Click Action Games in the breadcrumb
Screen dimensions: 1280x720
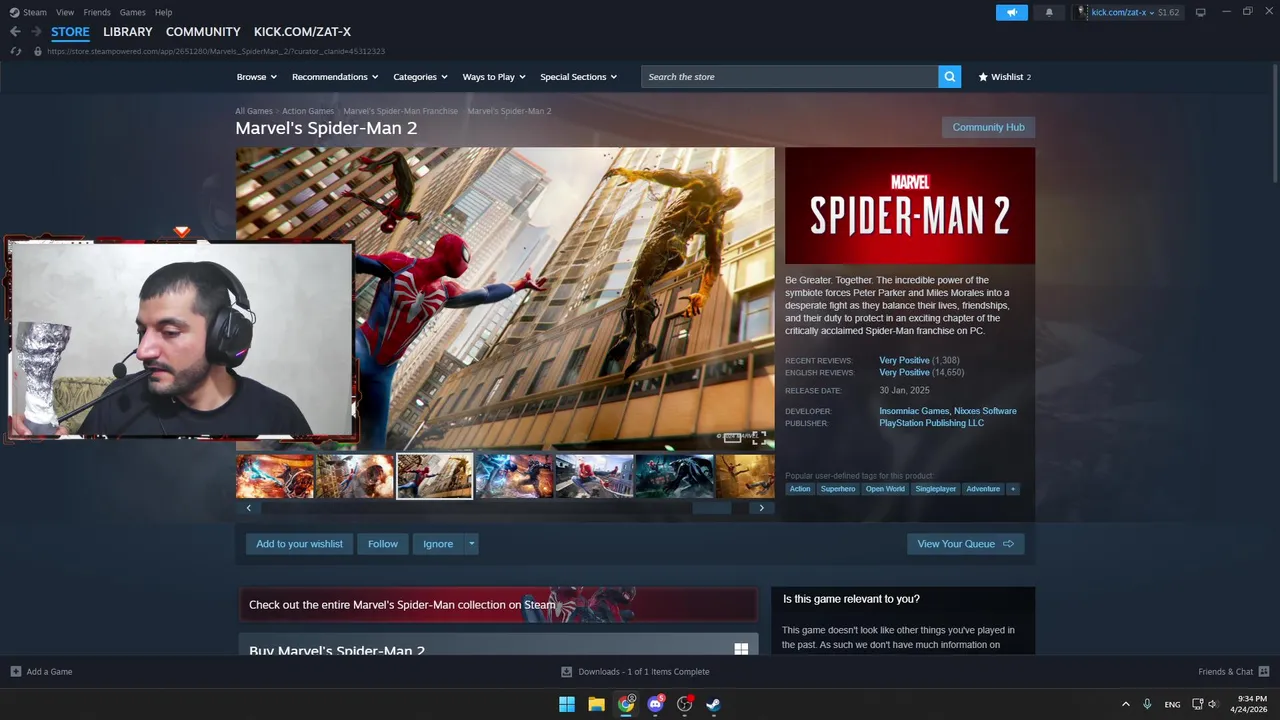[x=308, y=111]
